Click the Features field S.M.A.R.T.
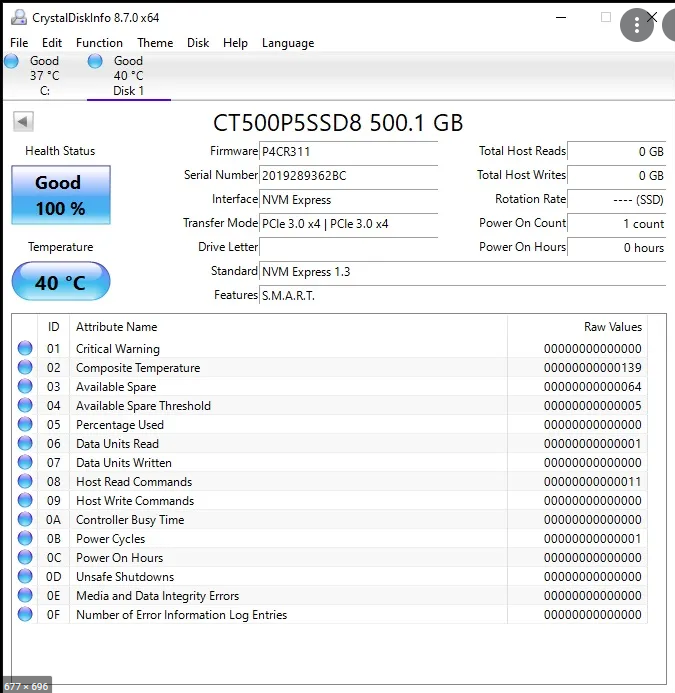Image resolution: width=675 pixels, height=693 pixels. pyautogui.click(x=462, y=295)
